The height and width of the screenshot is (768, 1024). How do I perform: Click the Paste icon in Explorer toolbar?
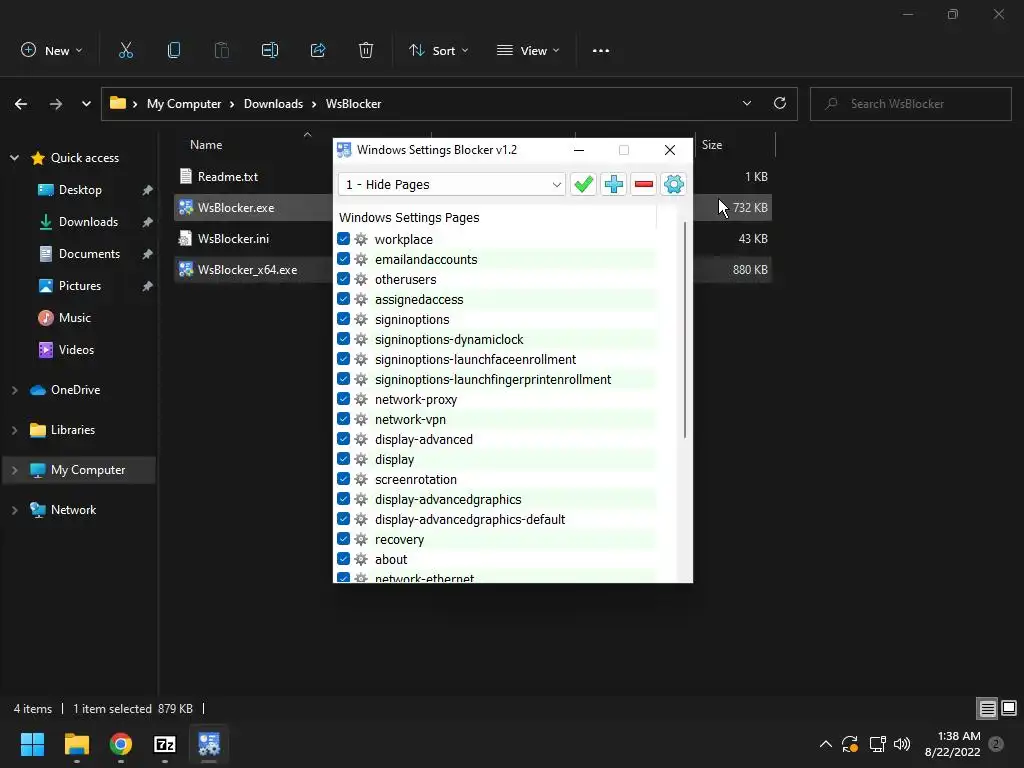[x=222, y=50]
